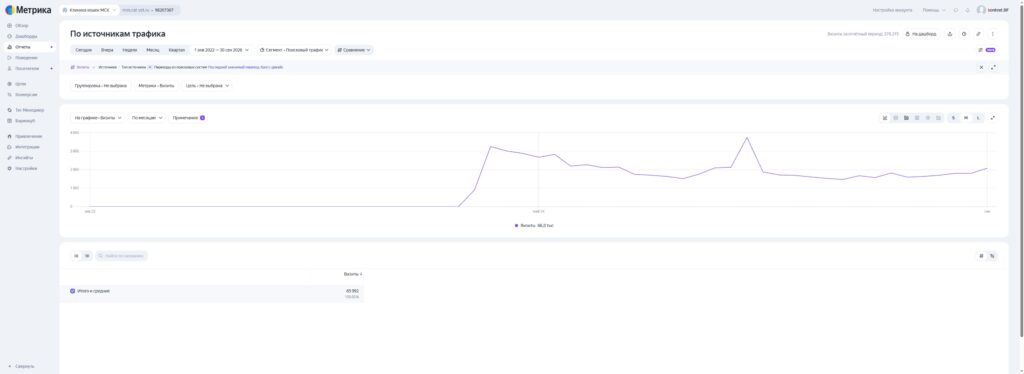Toggle the Итого и средние checkbox
The width and height of the screenshot is (1024, 374).
72,290
